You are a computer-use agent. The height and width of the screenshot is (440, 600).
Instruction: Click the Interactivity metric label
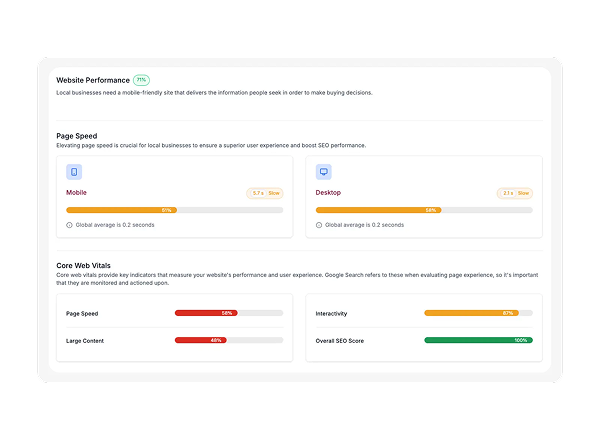coord(331,314)
